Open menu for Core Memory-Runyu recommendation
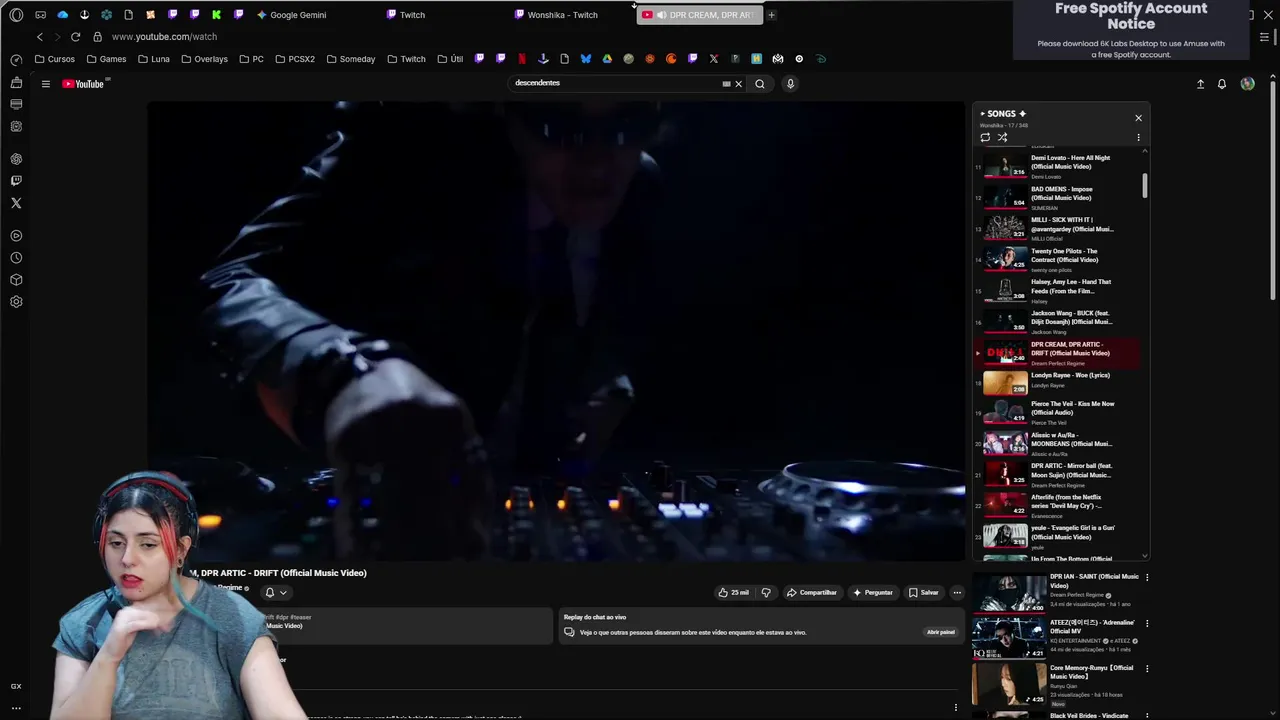This screenshot has width=1280, height=720. pos(1147,669)
